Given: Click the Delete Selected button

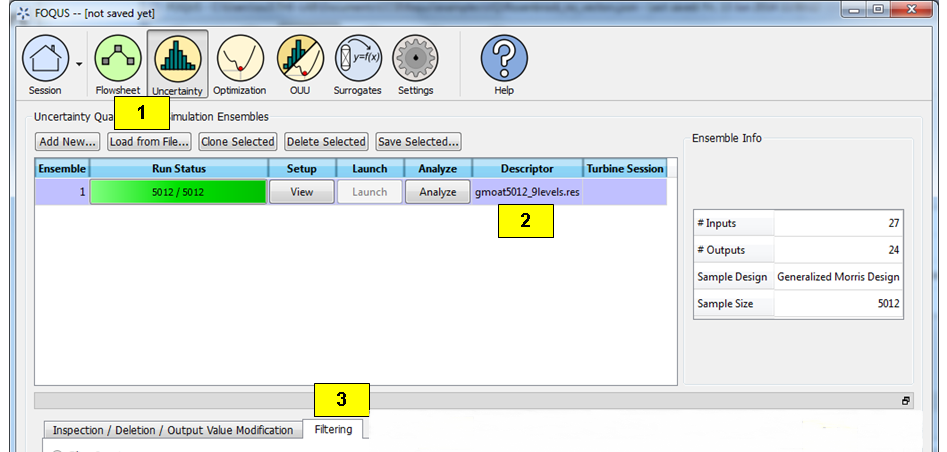Looking at the screenshot, I should click(326, 142).
